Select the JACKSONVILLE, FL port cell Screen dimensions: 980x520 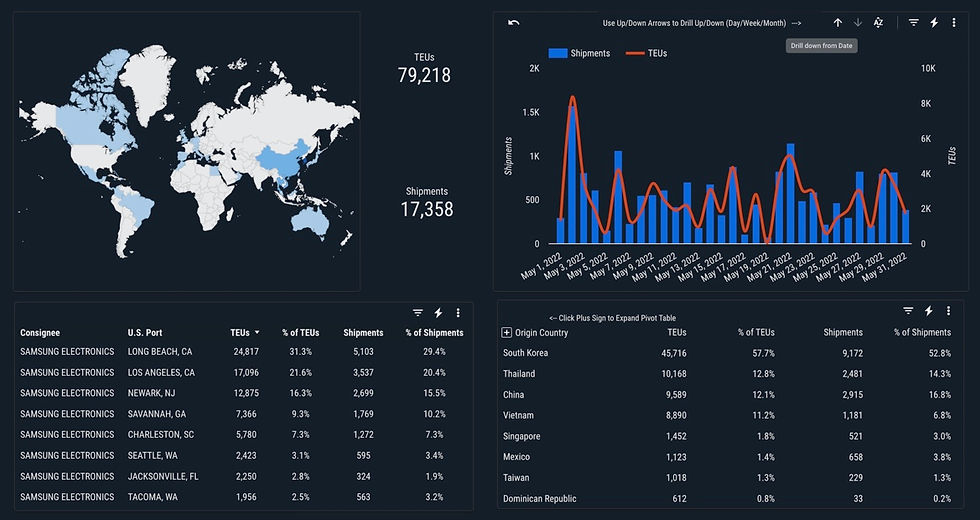coord(163,476)
